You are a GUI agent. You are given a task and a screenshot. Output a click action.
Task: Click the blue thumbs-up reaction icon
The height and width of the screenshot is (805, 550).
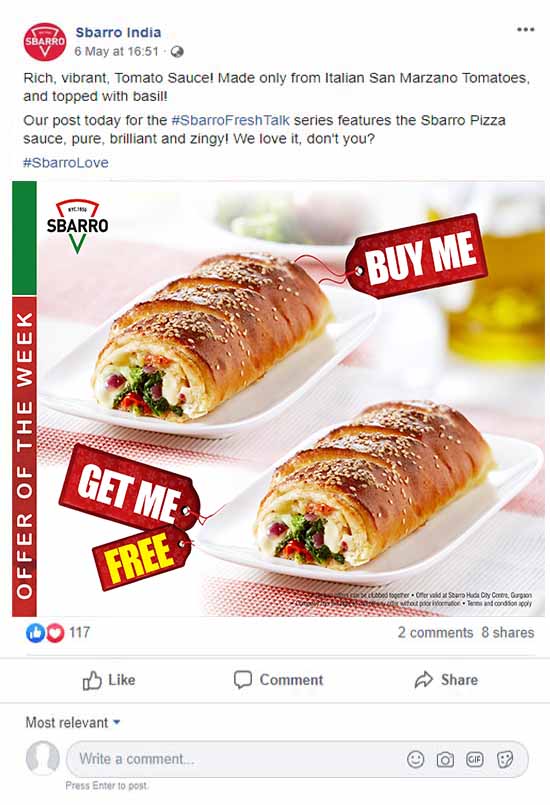(x=35, y=633)
